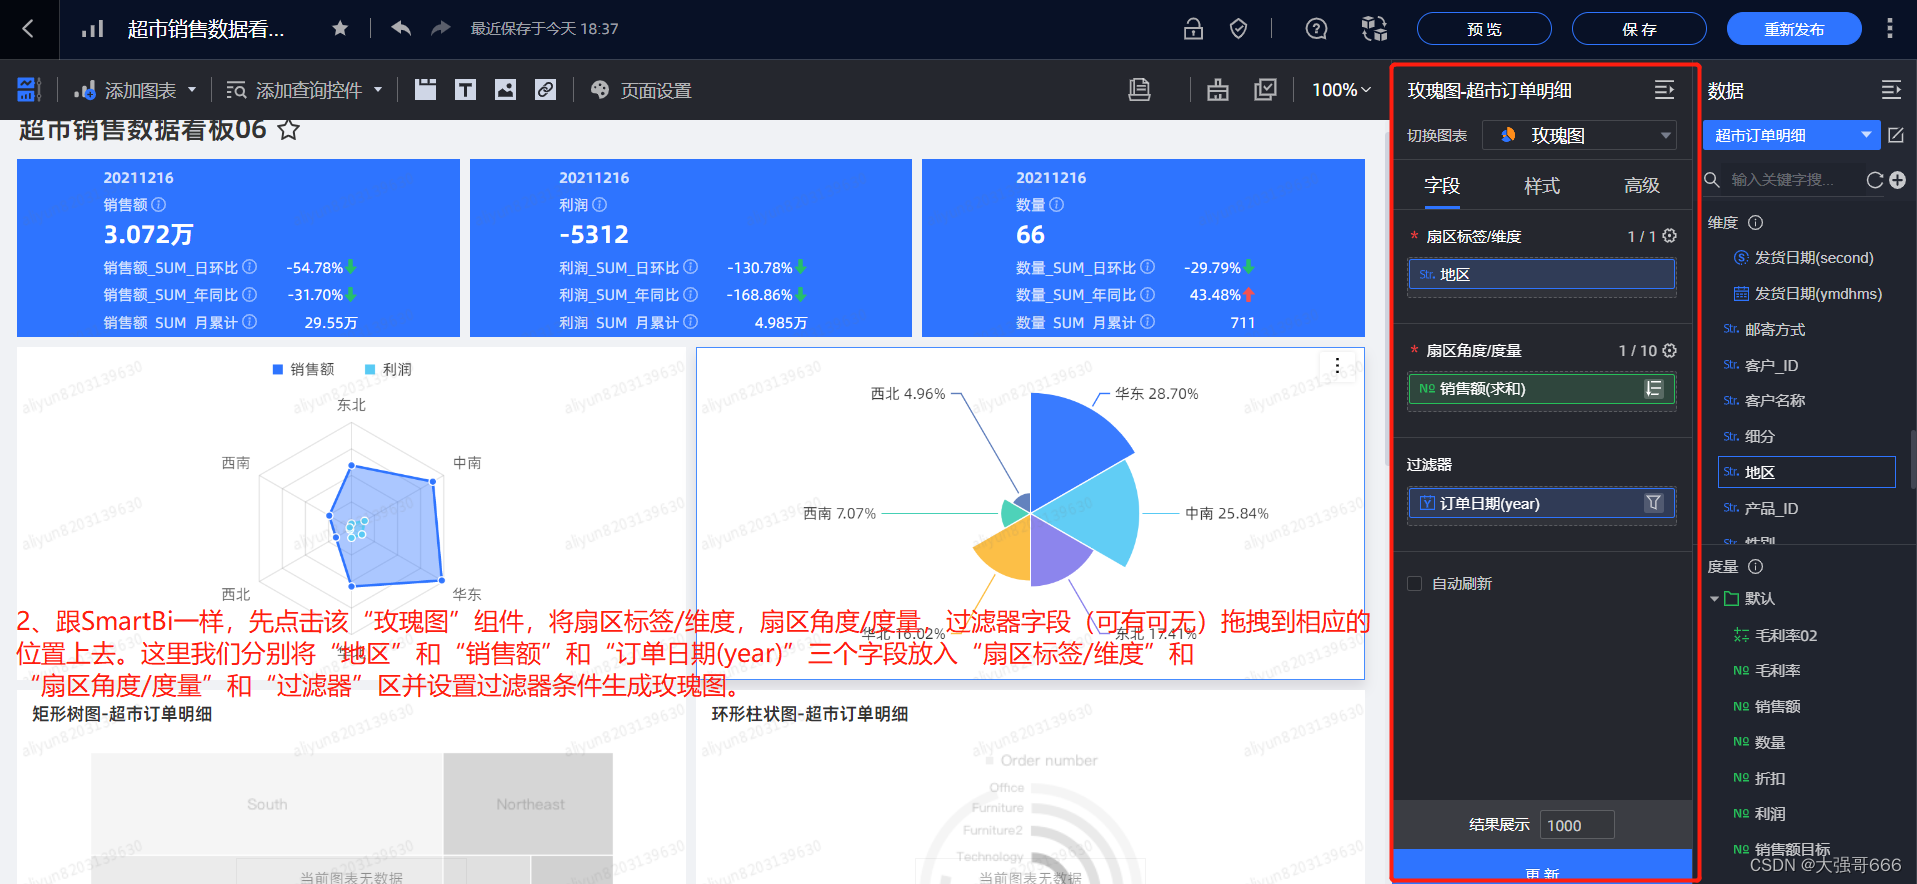Click the 度量 info icon

point(1755,566)
